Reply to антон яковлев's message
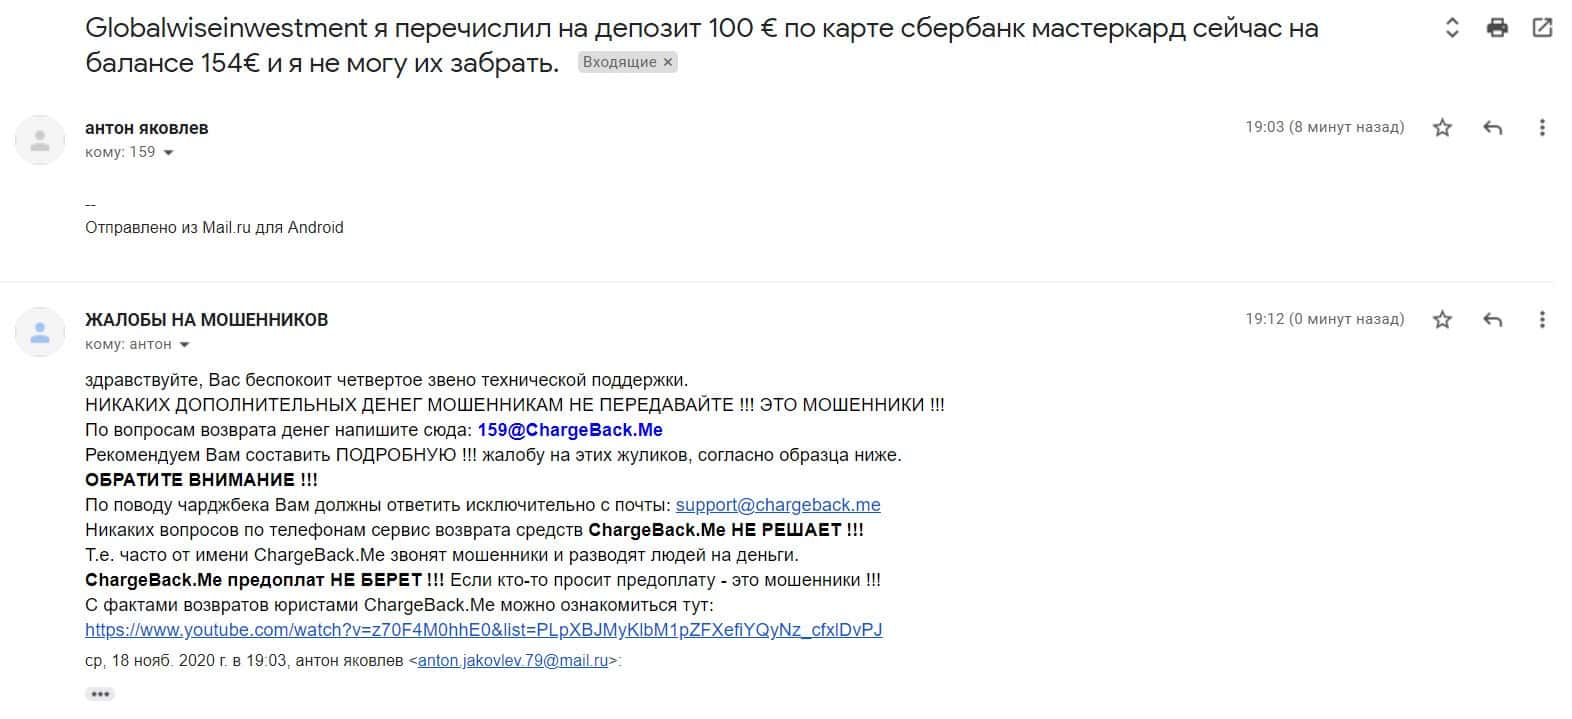Viewport: 1572px width, 719px height. [x=1493, y=128]
